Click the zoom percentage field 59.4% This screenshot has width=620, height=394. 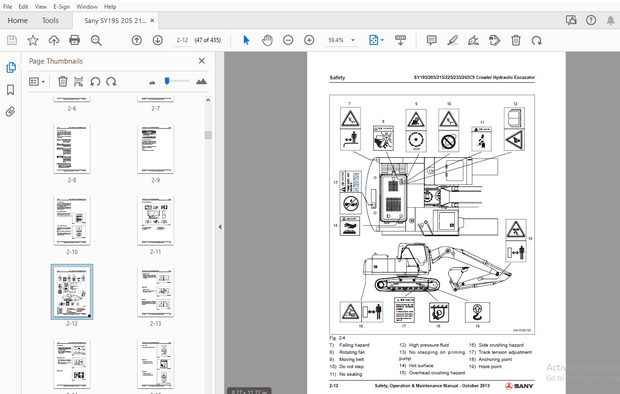336,40
